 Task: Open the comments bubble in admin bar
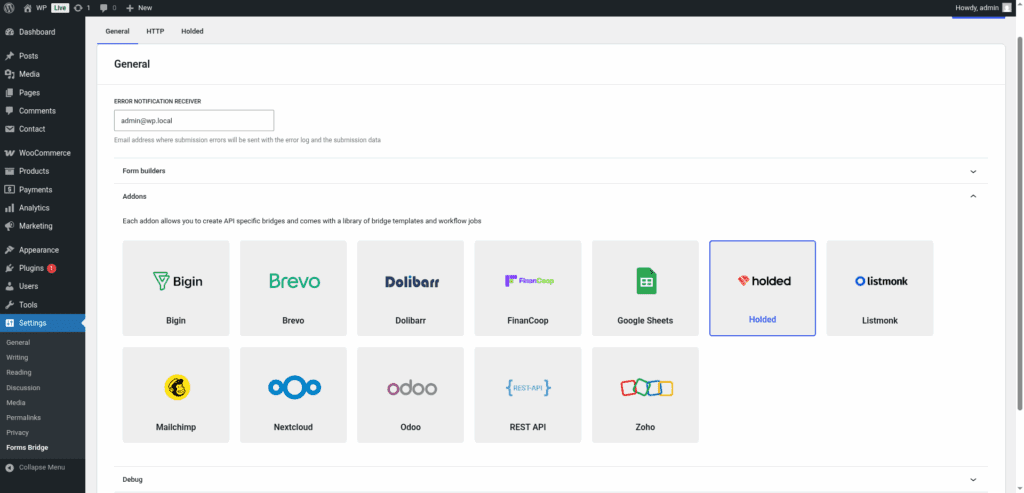[x=104, y=8]
